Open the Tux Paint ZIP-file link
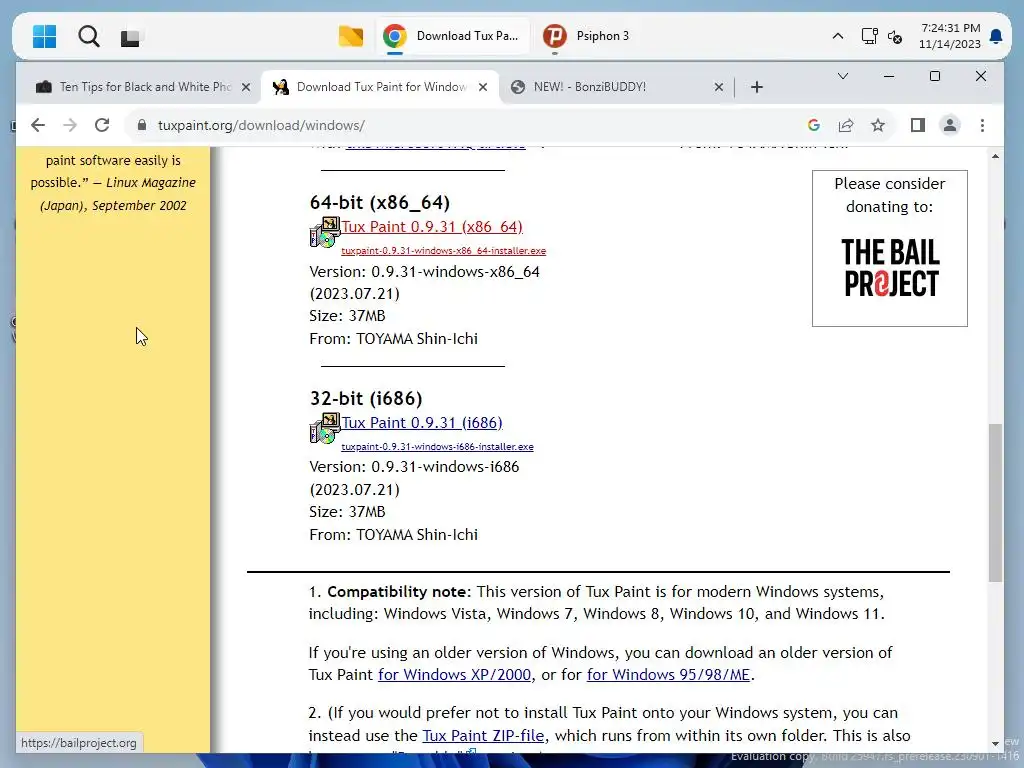Screen dimensions: 1024x768 click(x=483, y=735)
